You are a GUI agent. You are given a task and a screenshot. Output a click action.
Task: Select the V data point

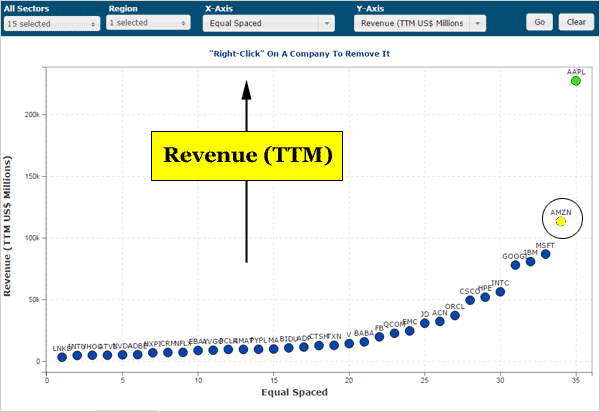[349, 344]
